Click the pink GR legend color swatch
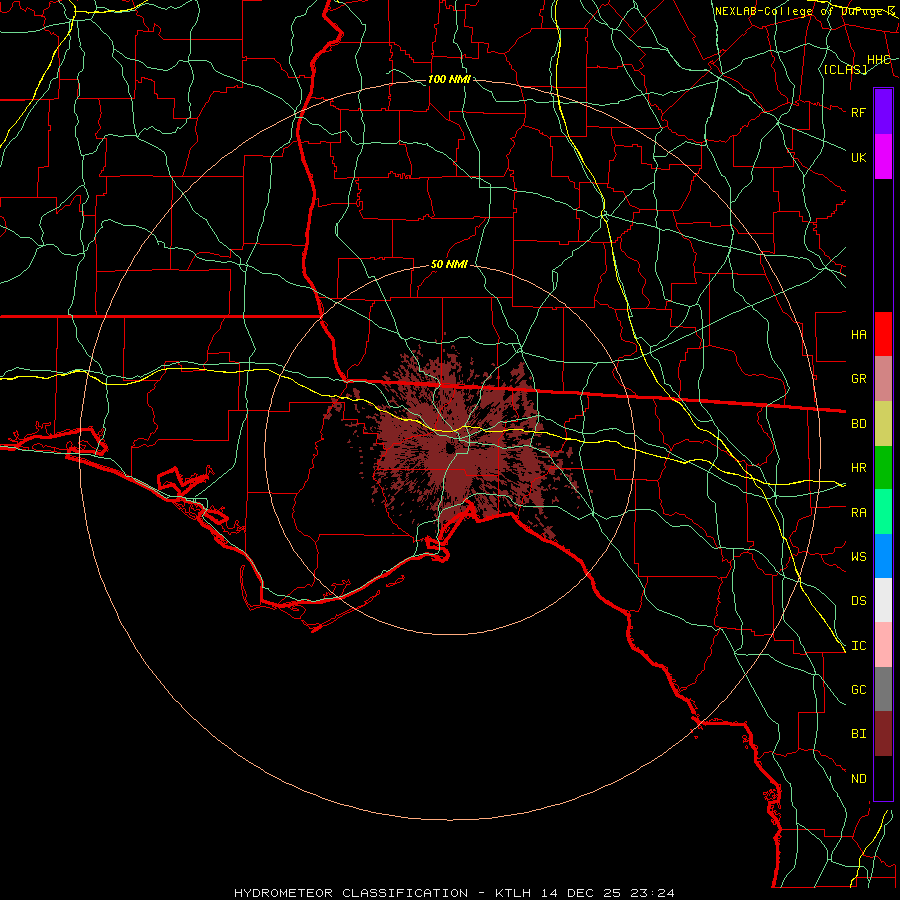 [x=883, y=379]
